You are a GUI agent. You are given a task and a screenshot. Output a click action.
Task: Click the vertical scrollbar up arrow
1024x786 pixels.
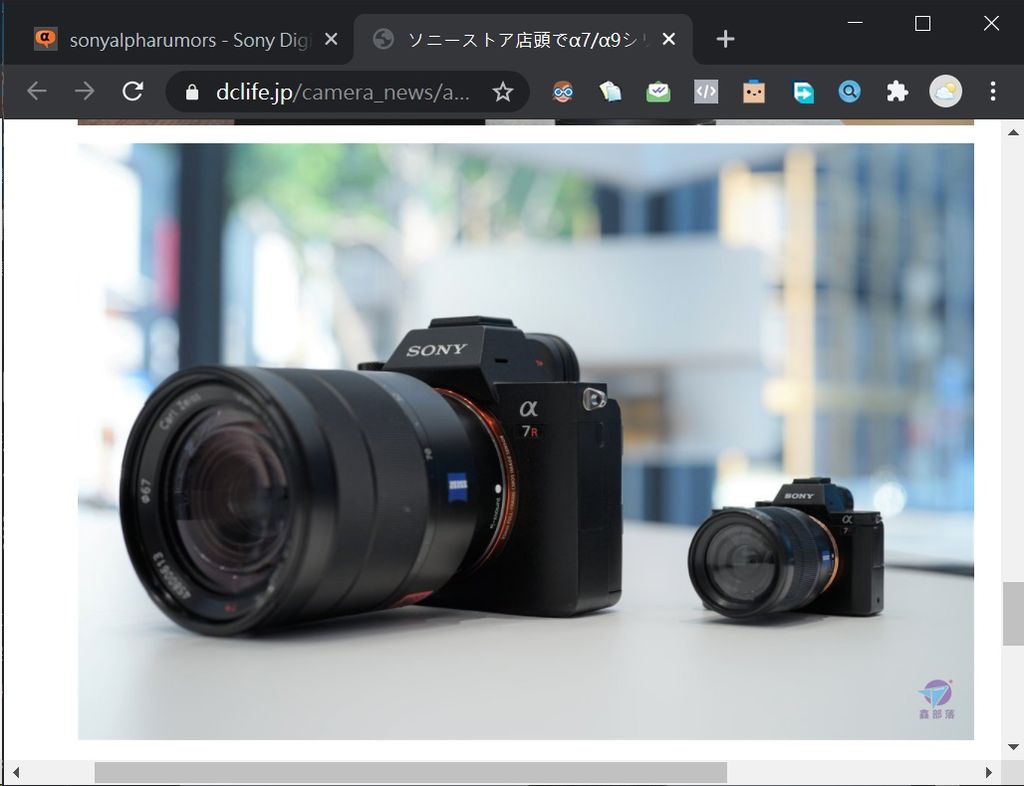(x=1013, y=133)
